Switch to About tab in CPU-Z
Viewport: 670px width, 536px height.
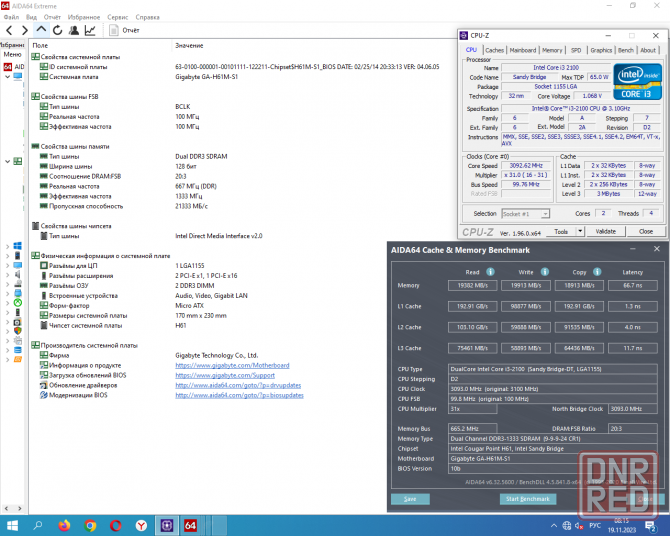point(648,50)
